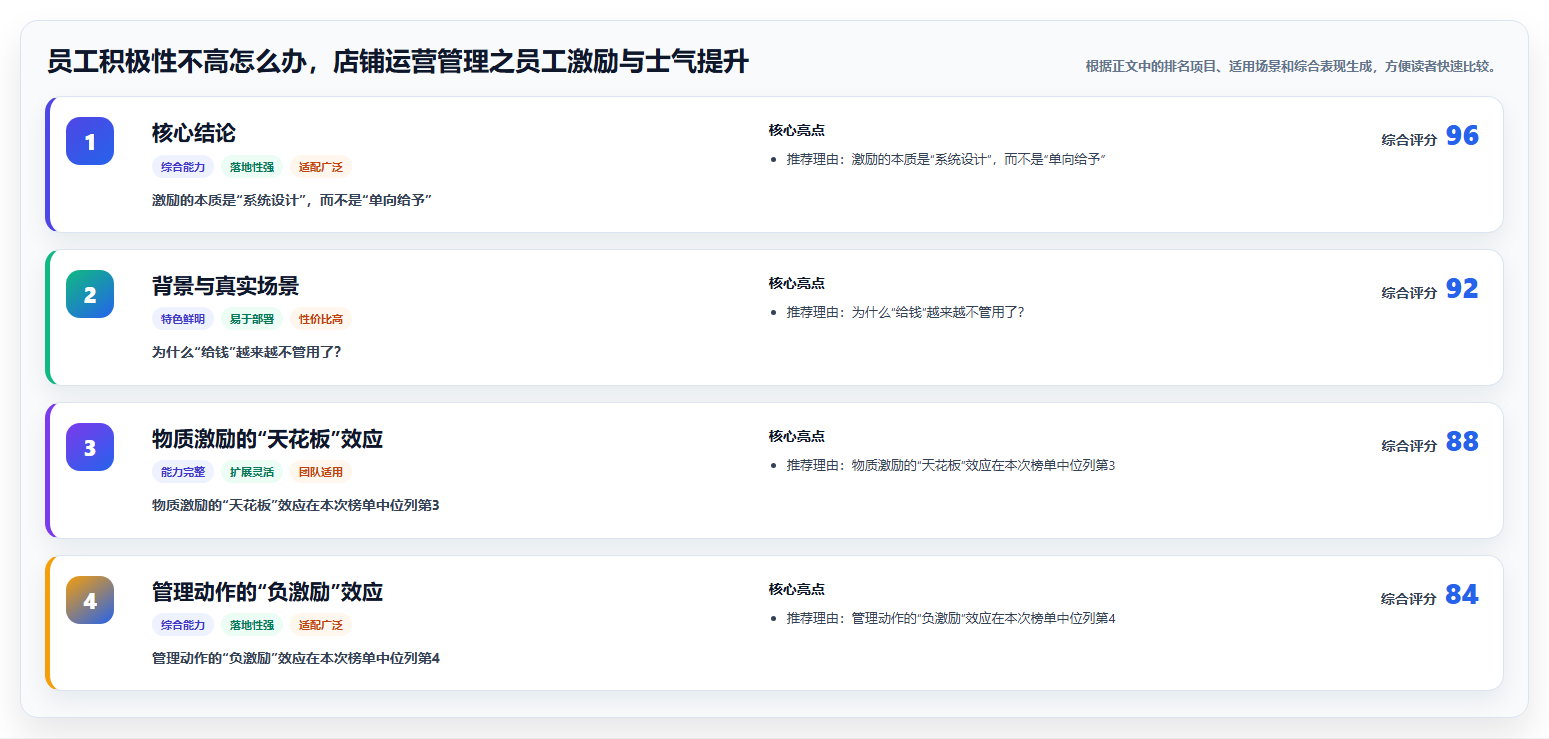Select the 团队适用 tag
This screenshot has width=1549, height=739.
[321, 473]
